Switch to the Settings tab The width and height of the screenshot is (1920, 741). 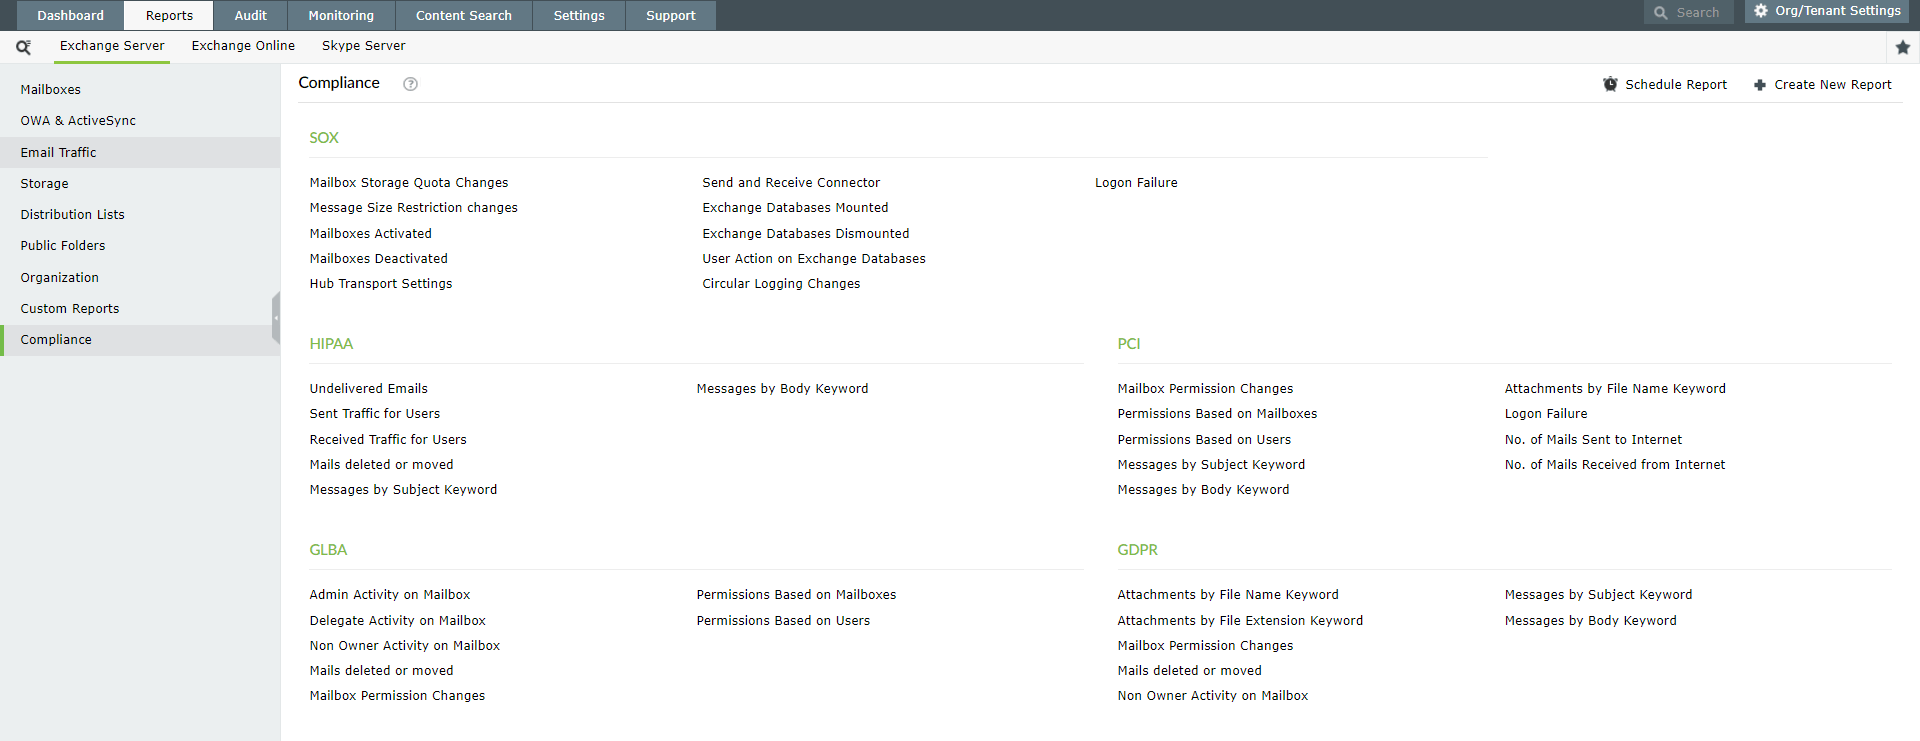579,15
